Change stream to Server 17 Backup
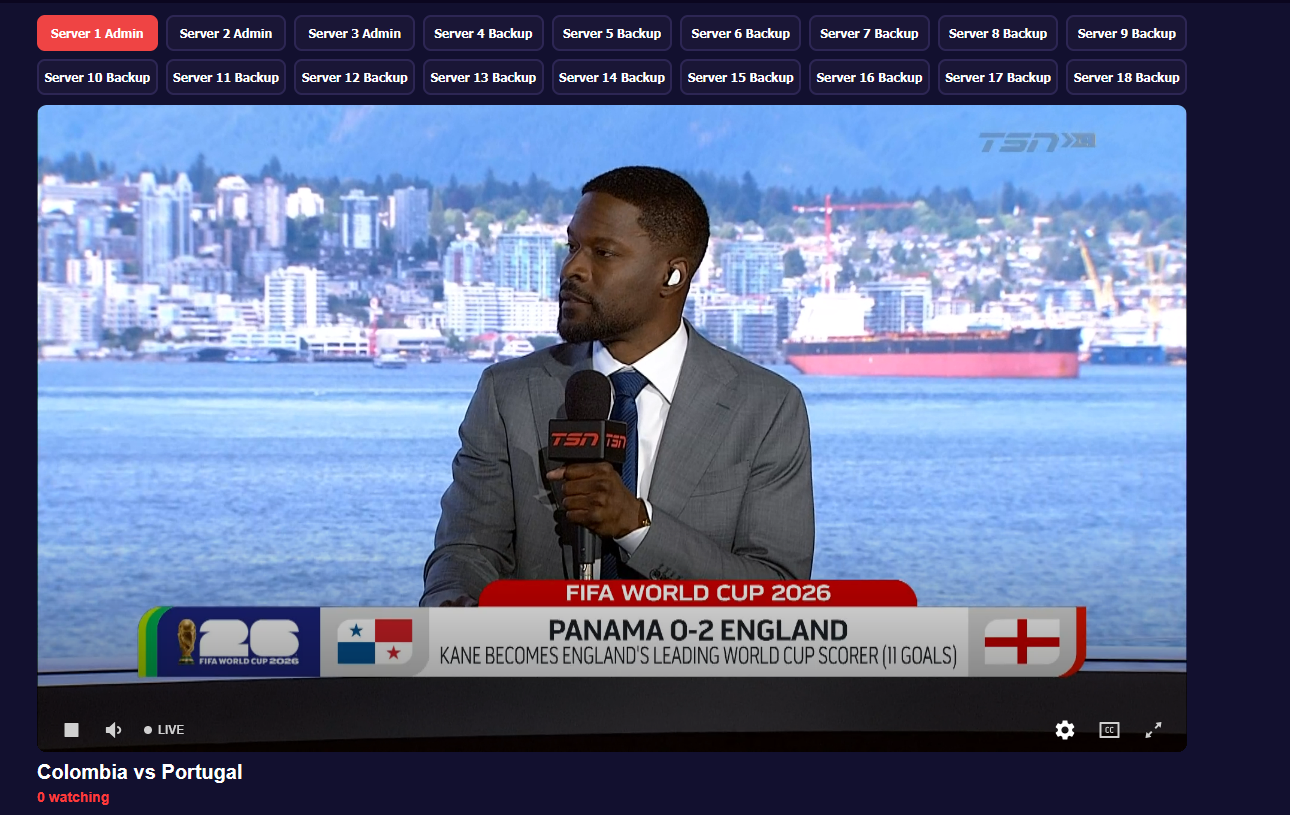Viewport: 1290px width, 815px height. 998,77
